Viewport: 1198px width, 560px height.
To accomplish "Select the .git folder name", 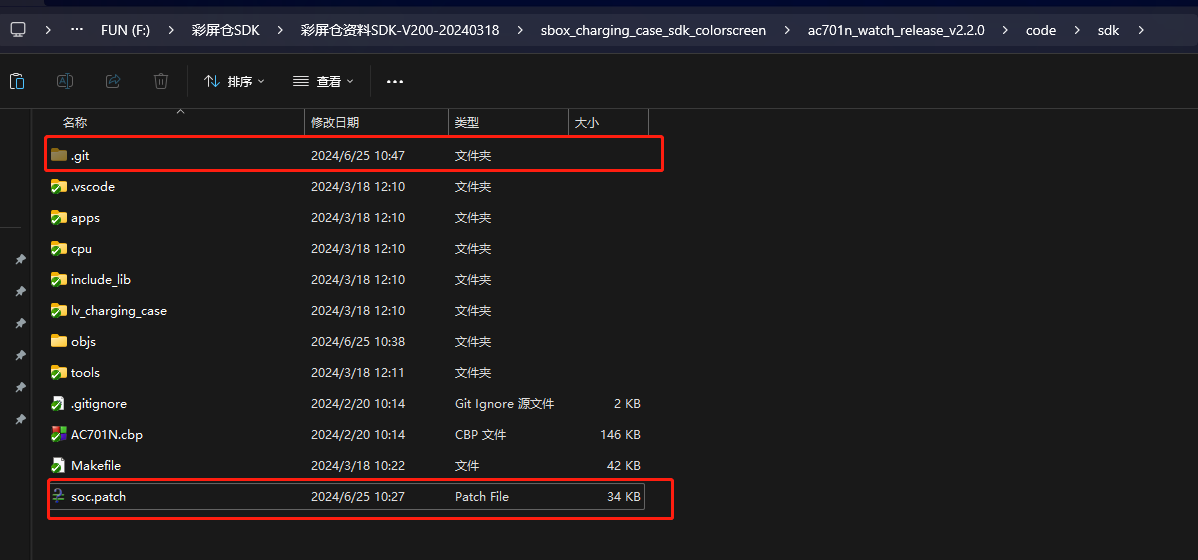I will [80, 155].
